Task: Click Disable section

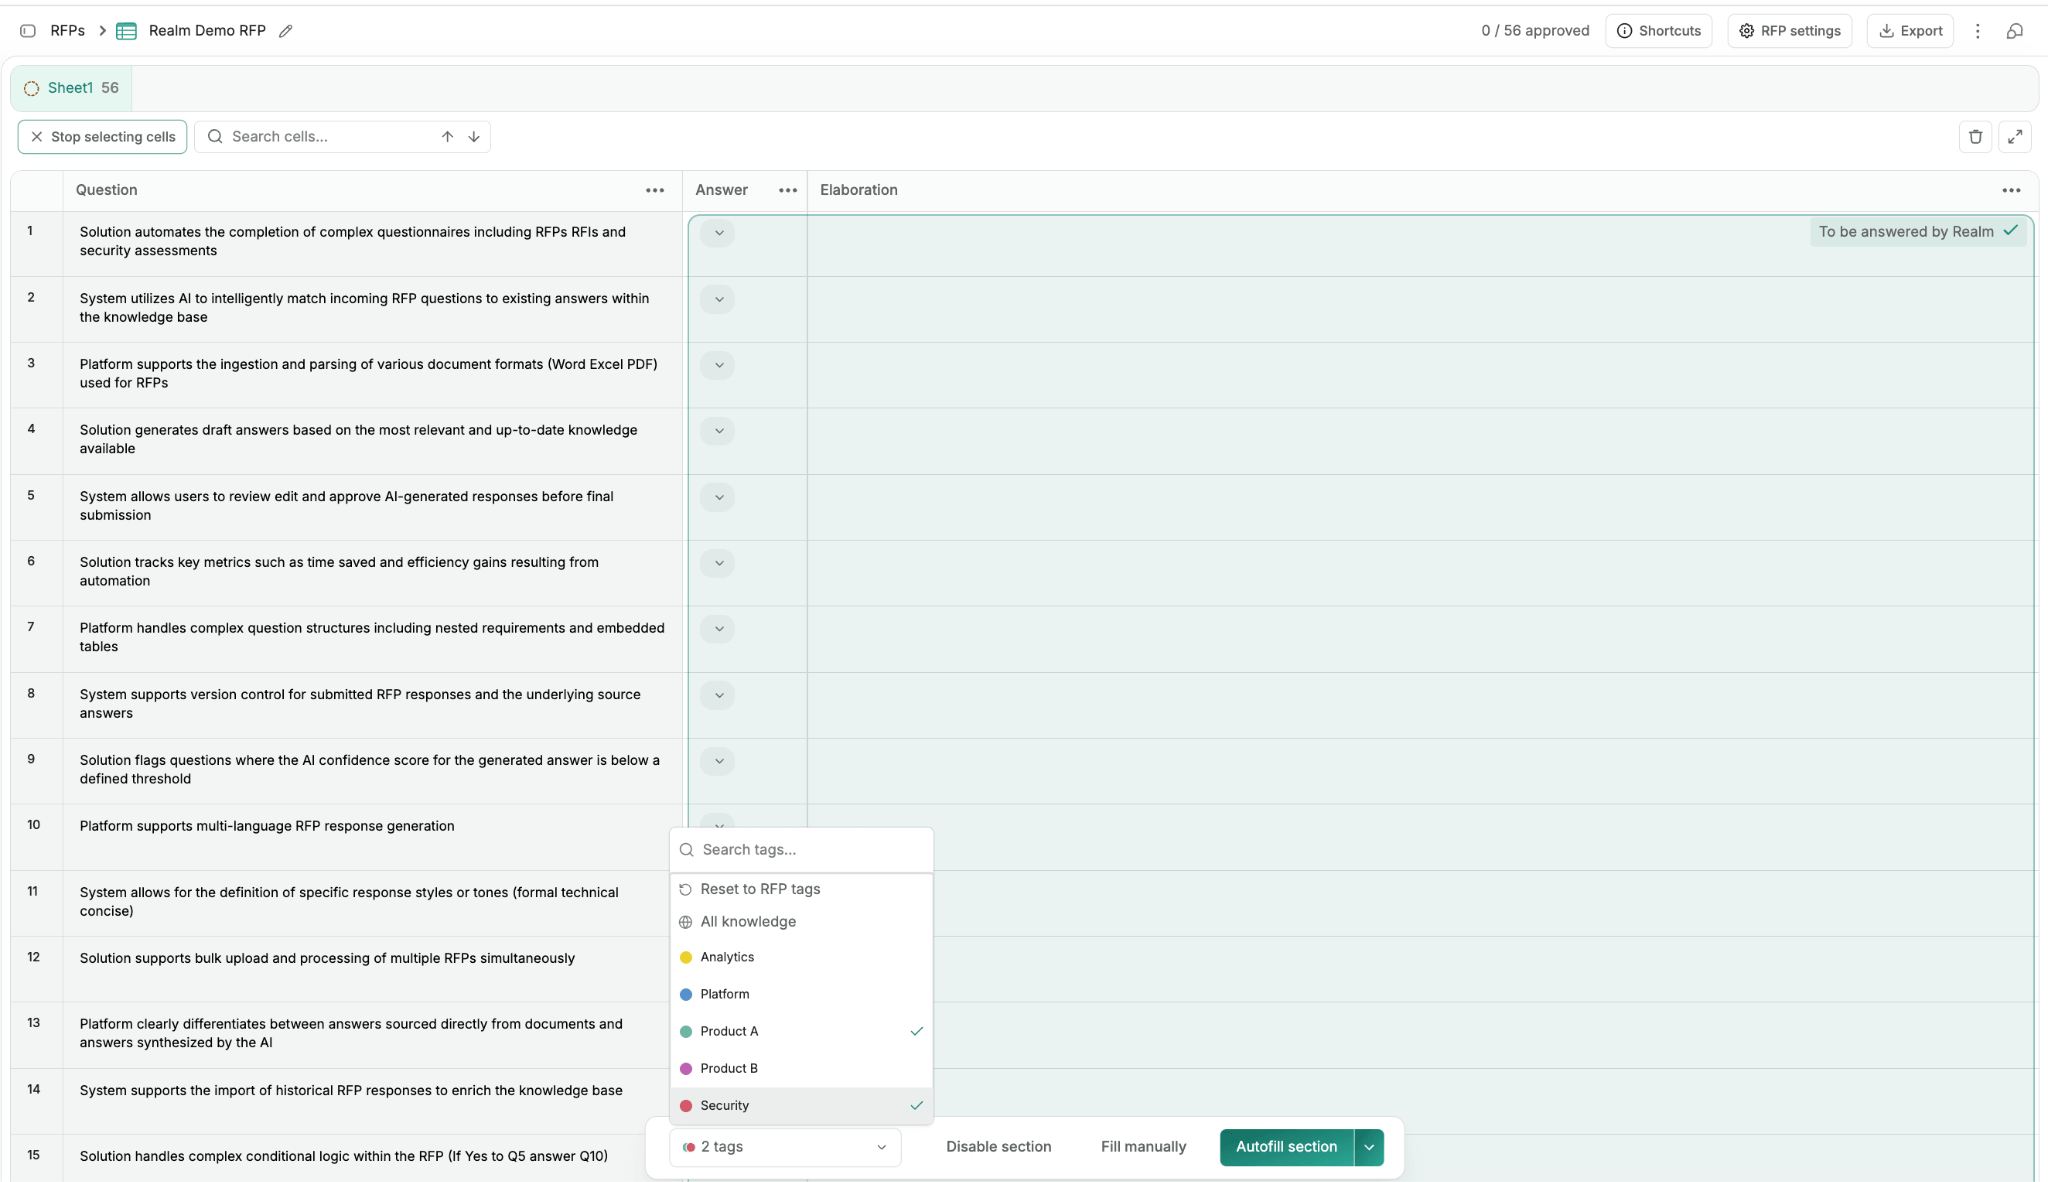Action: pyautogui.click(x=998, y=1147)
